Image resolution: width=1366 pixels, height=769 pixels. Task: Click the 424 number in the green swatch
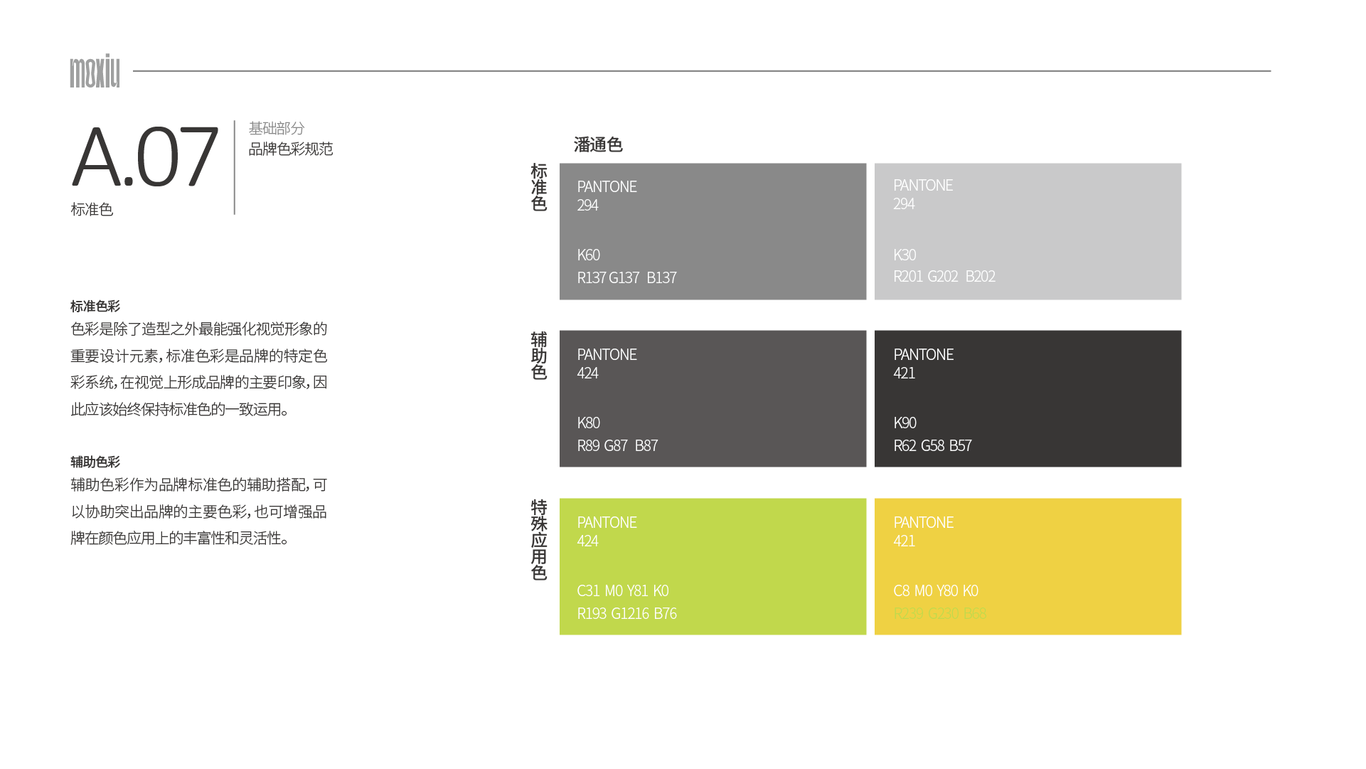(587, 541)
